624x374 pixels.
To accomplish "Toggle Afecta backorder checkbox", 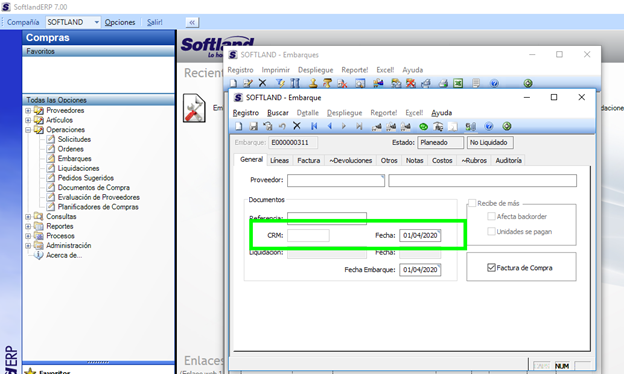I will click(x=491, y=216).
